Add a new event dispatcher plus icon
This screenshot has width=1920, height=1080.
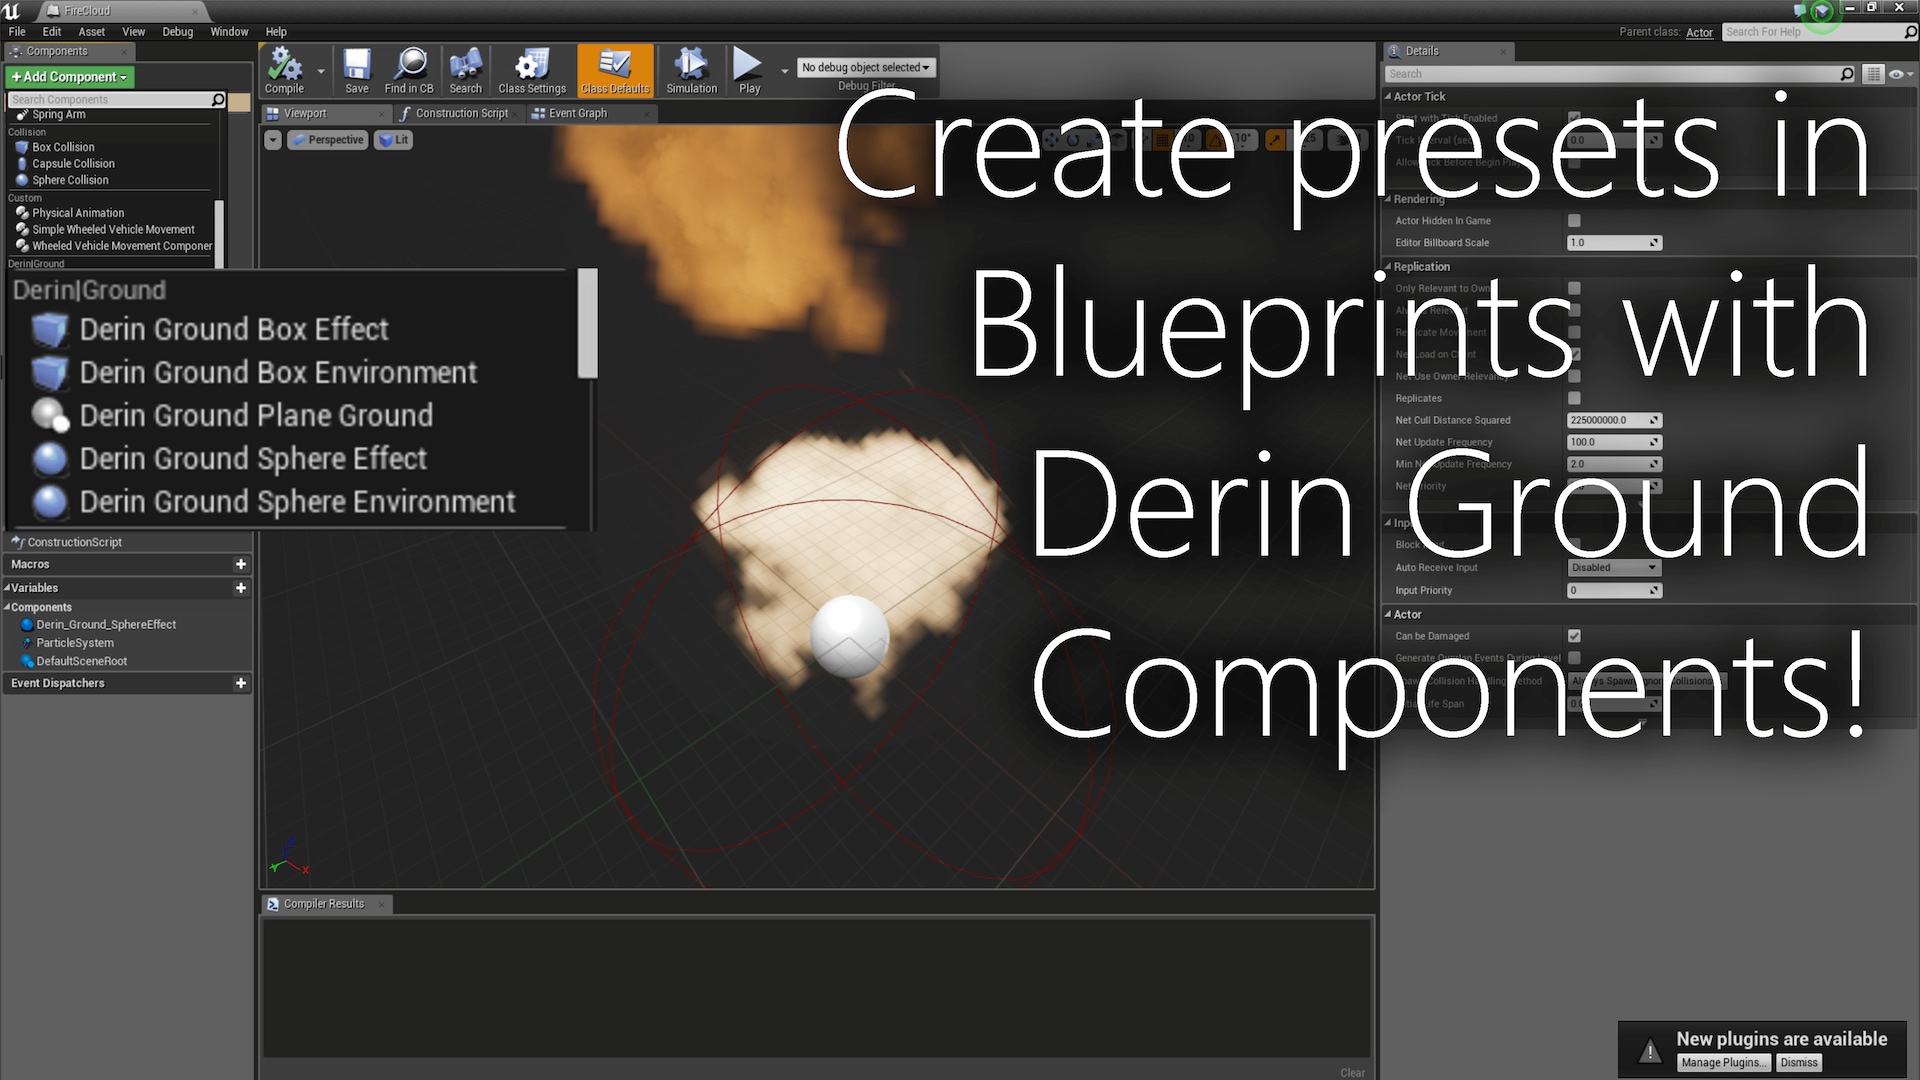point(240,683)
